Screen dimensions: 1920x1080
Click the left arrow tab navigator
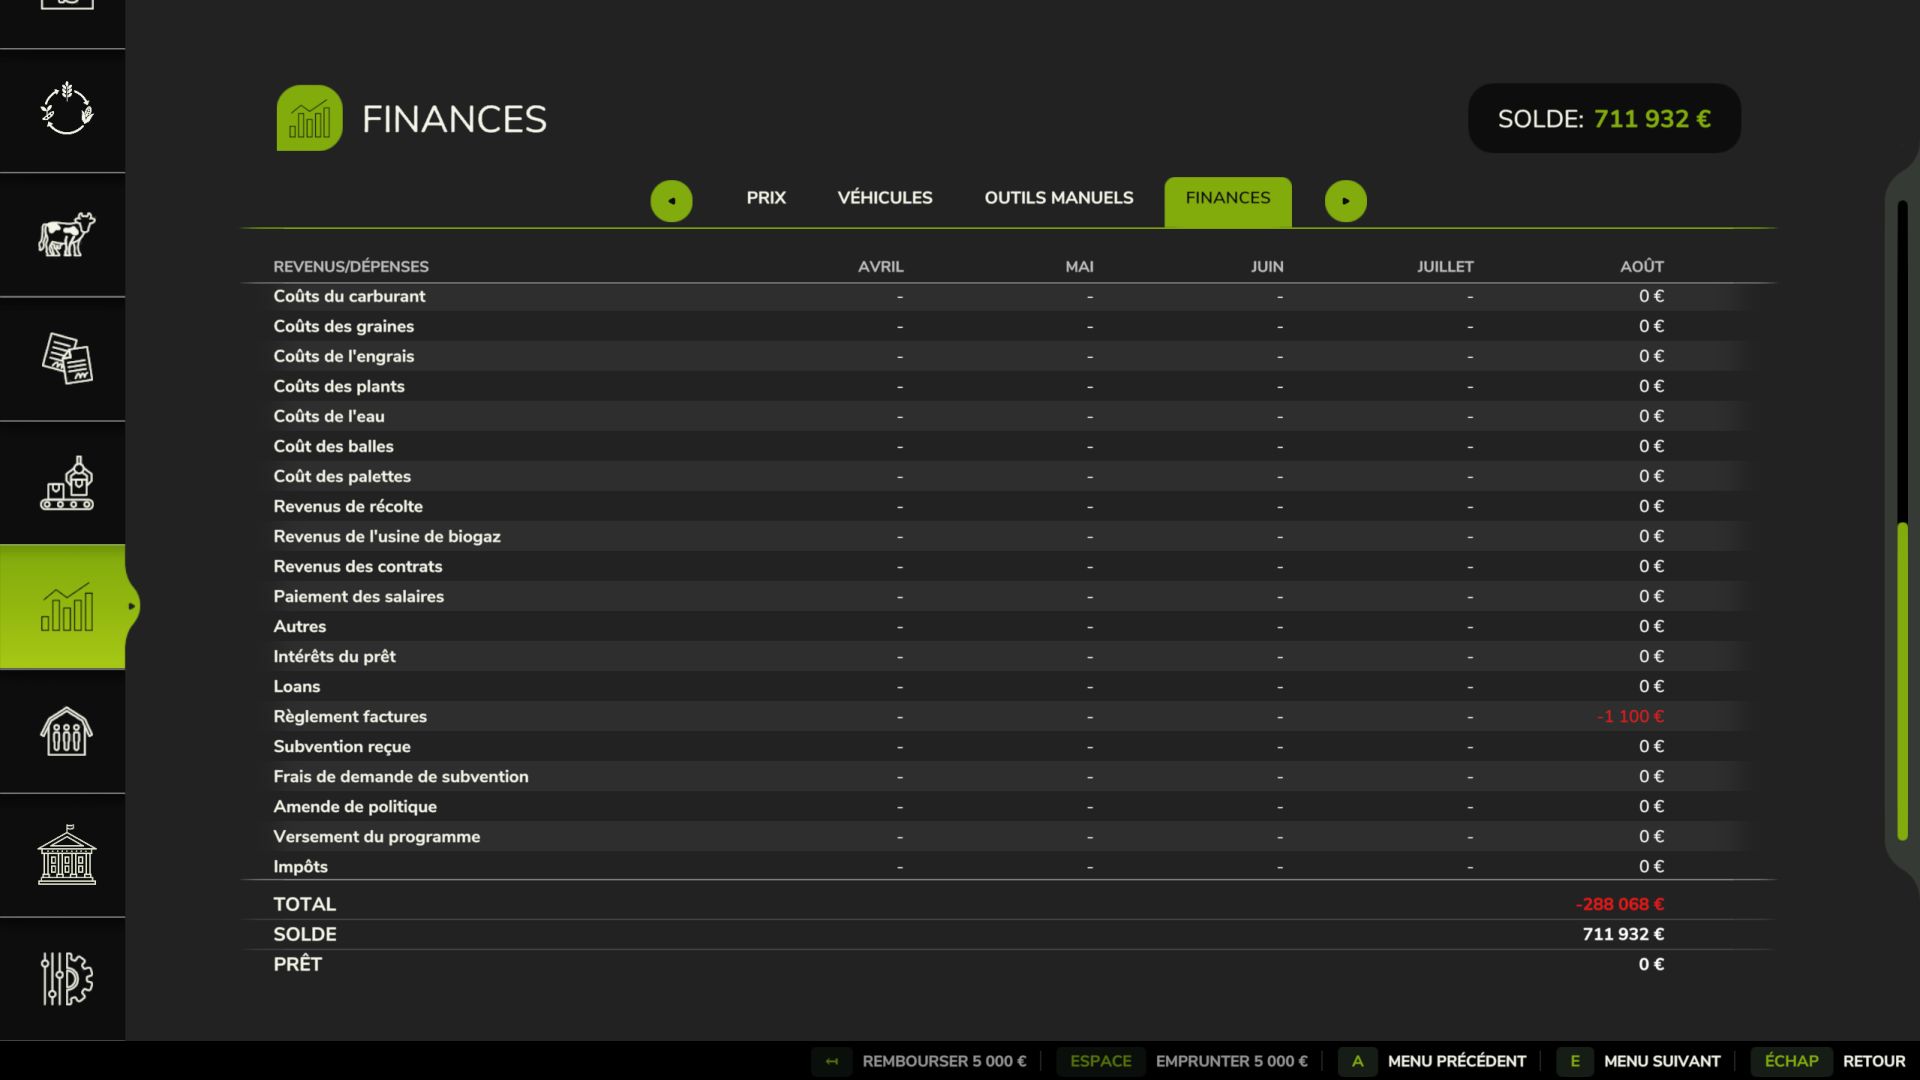point(671,201)
